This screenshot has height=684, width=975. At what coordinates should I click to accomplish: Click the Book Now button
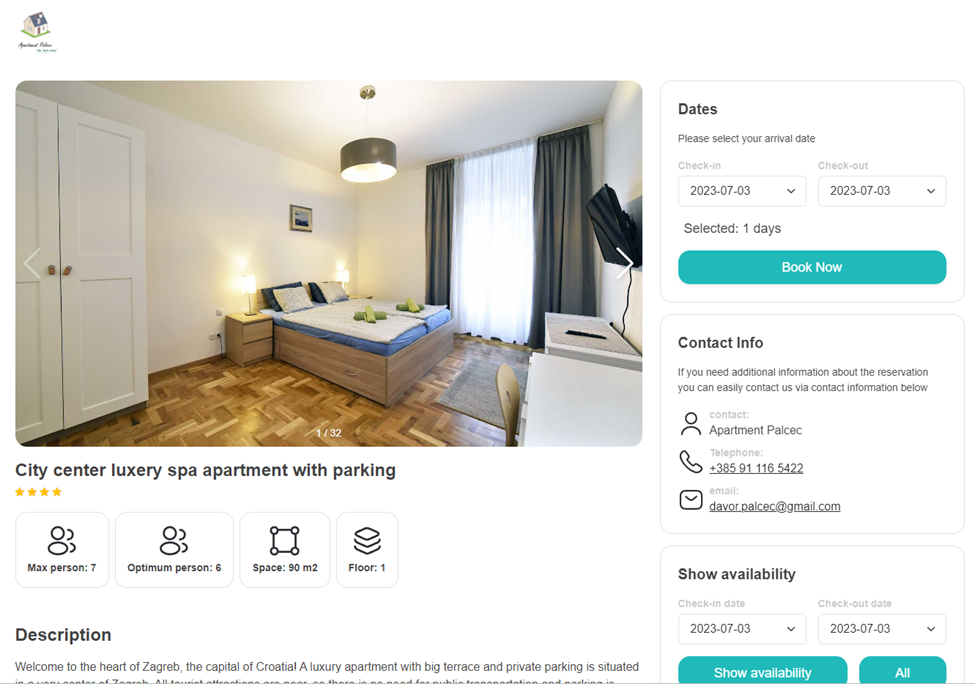[812, 267]
